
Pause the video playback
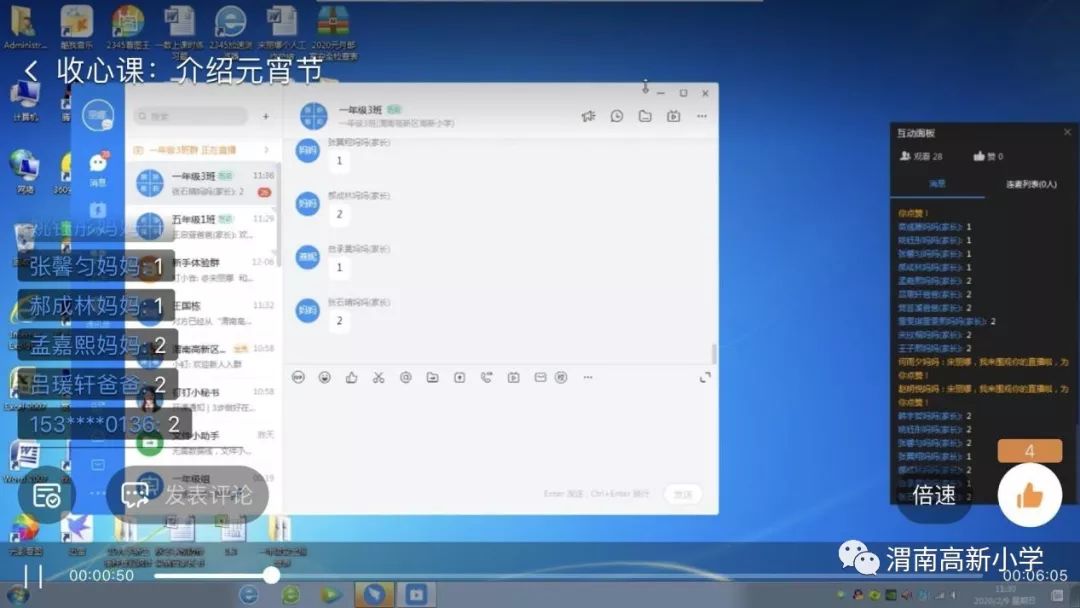(x=32, y=576)
